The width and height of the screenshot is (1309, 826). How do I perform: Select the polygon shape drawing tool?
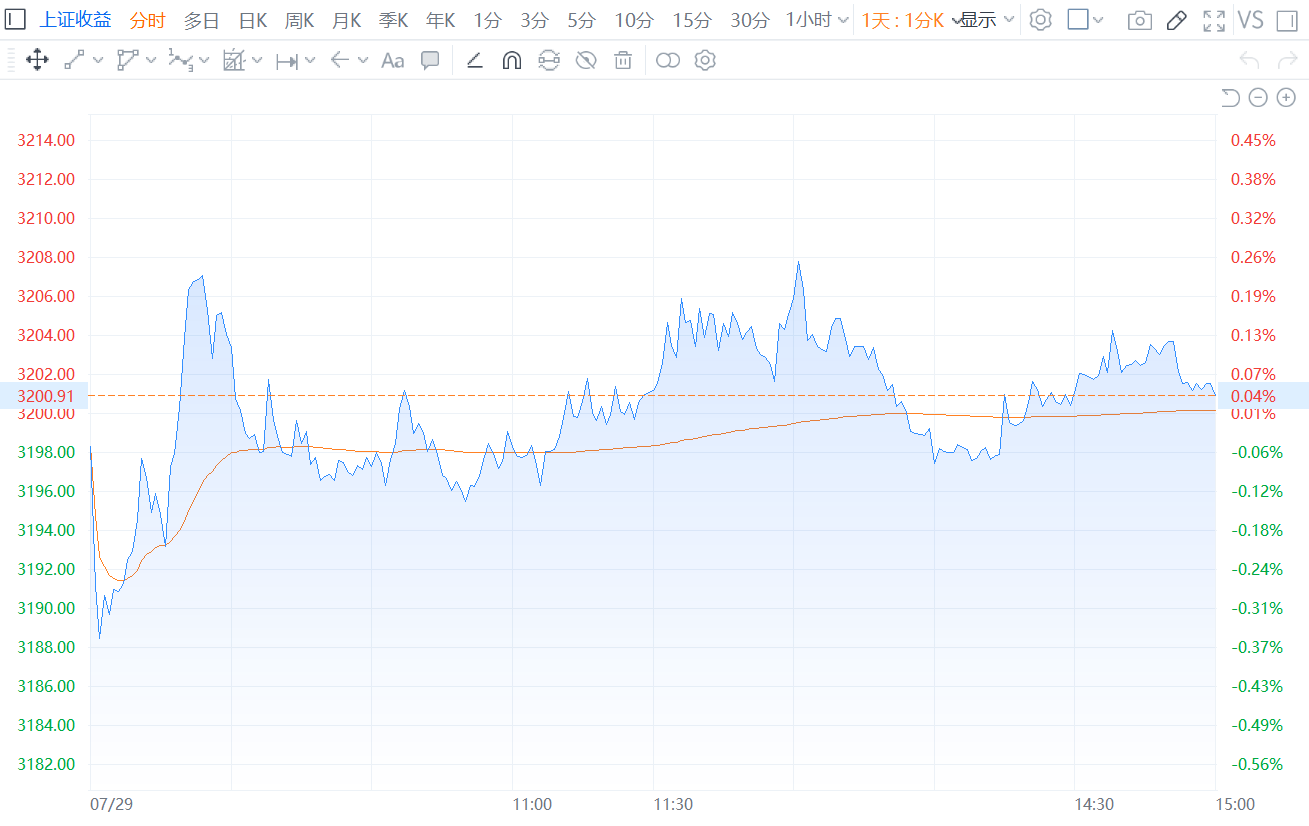128,61
